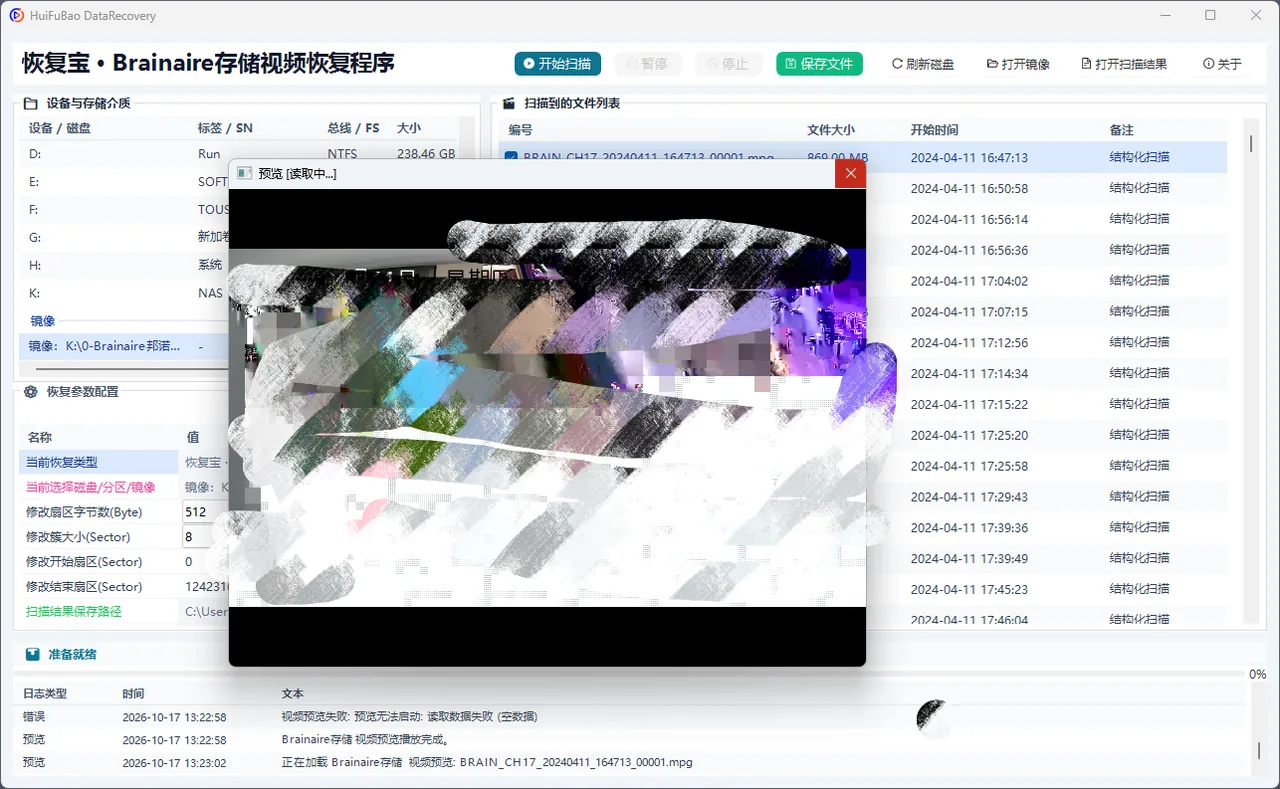The image size is (1280, 789).
Task: Click the 错误 log entry at 13:22:58
Action: coord(630,717)
